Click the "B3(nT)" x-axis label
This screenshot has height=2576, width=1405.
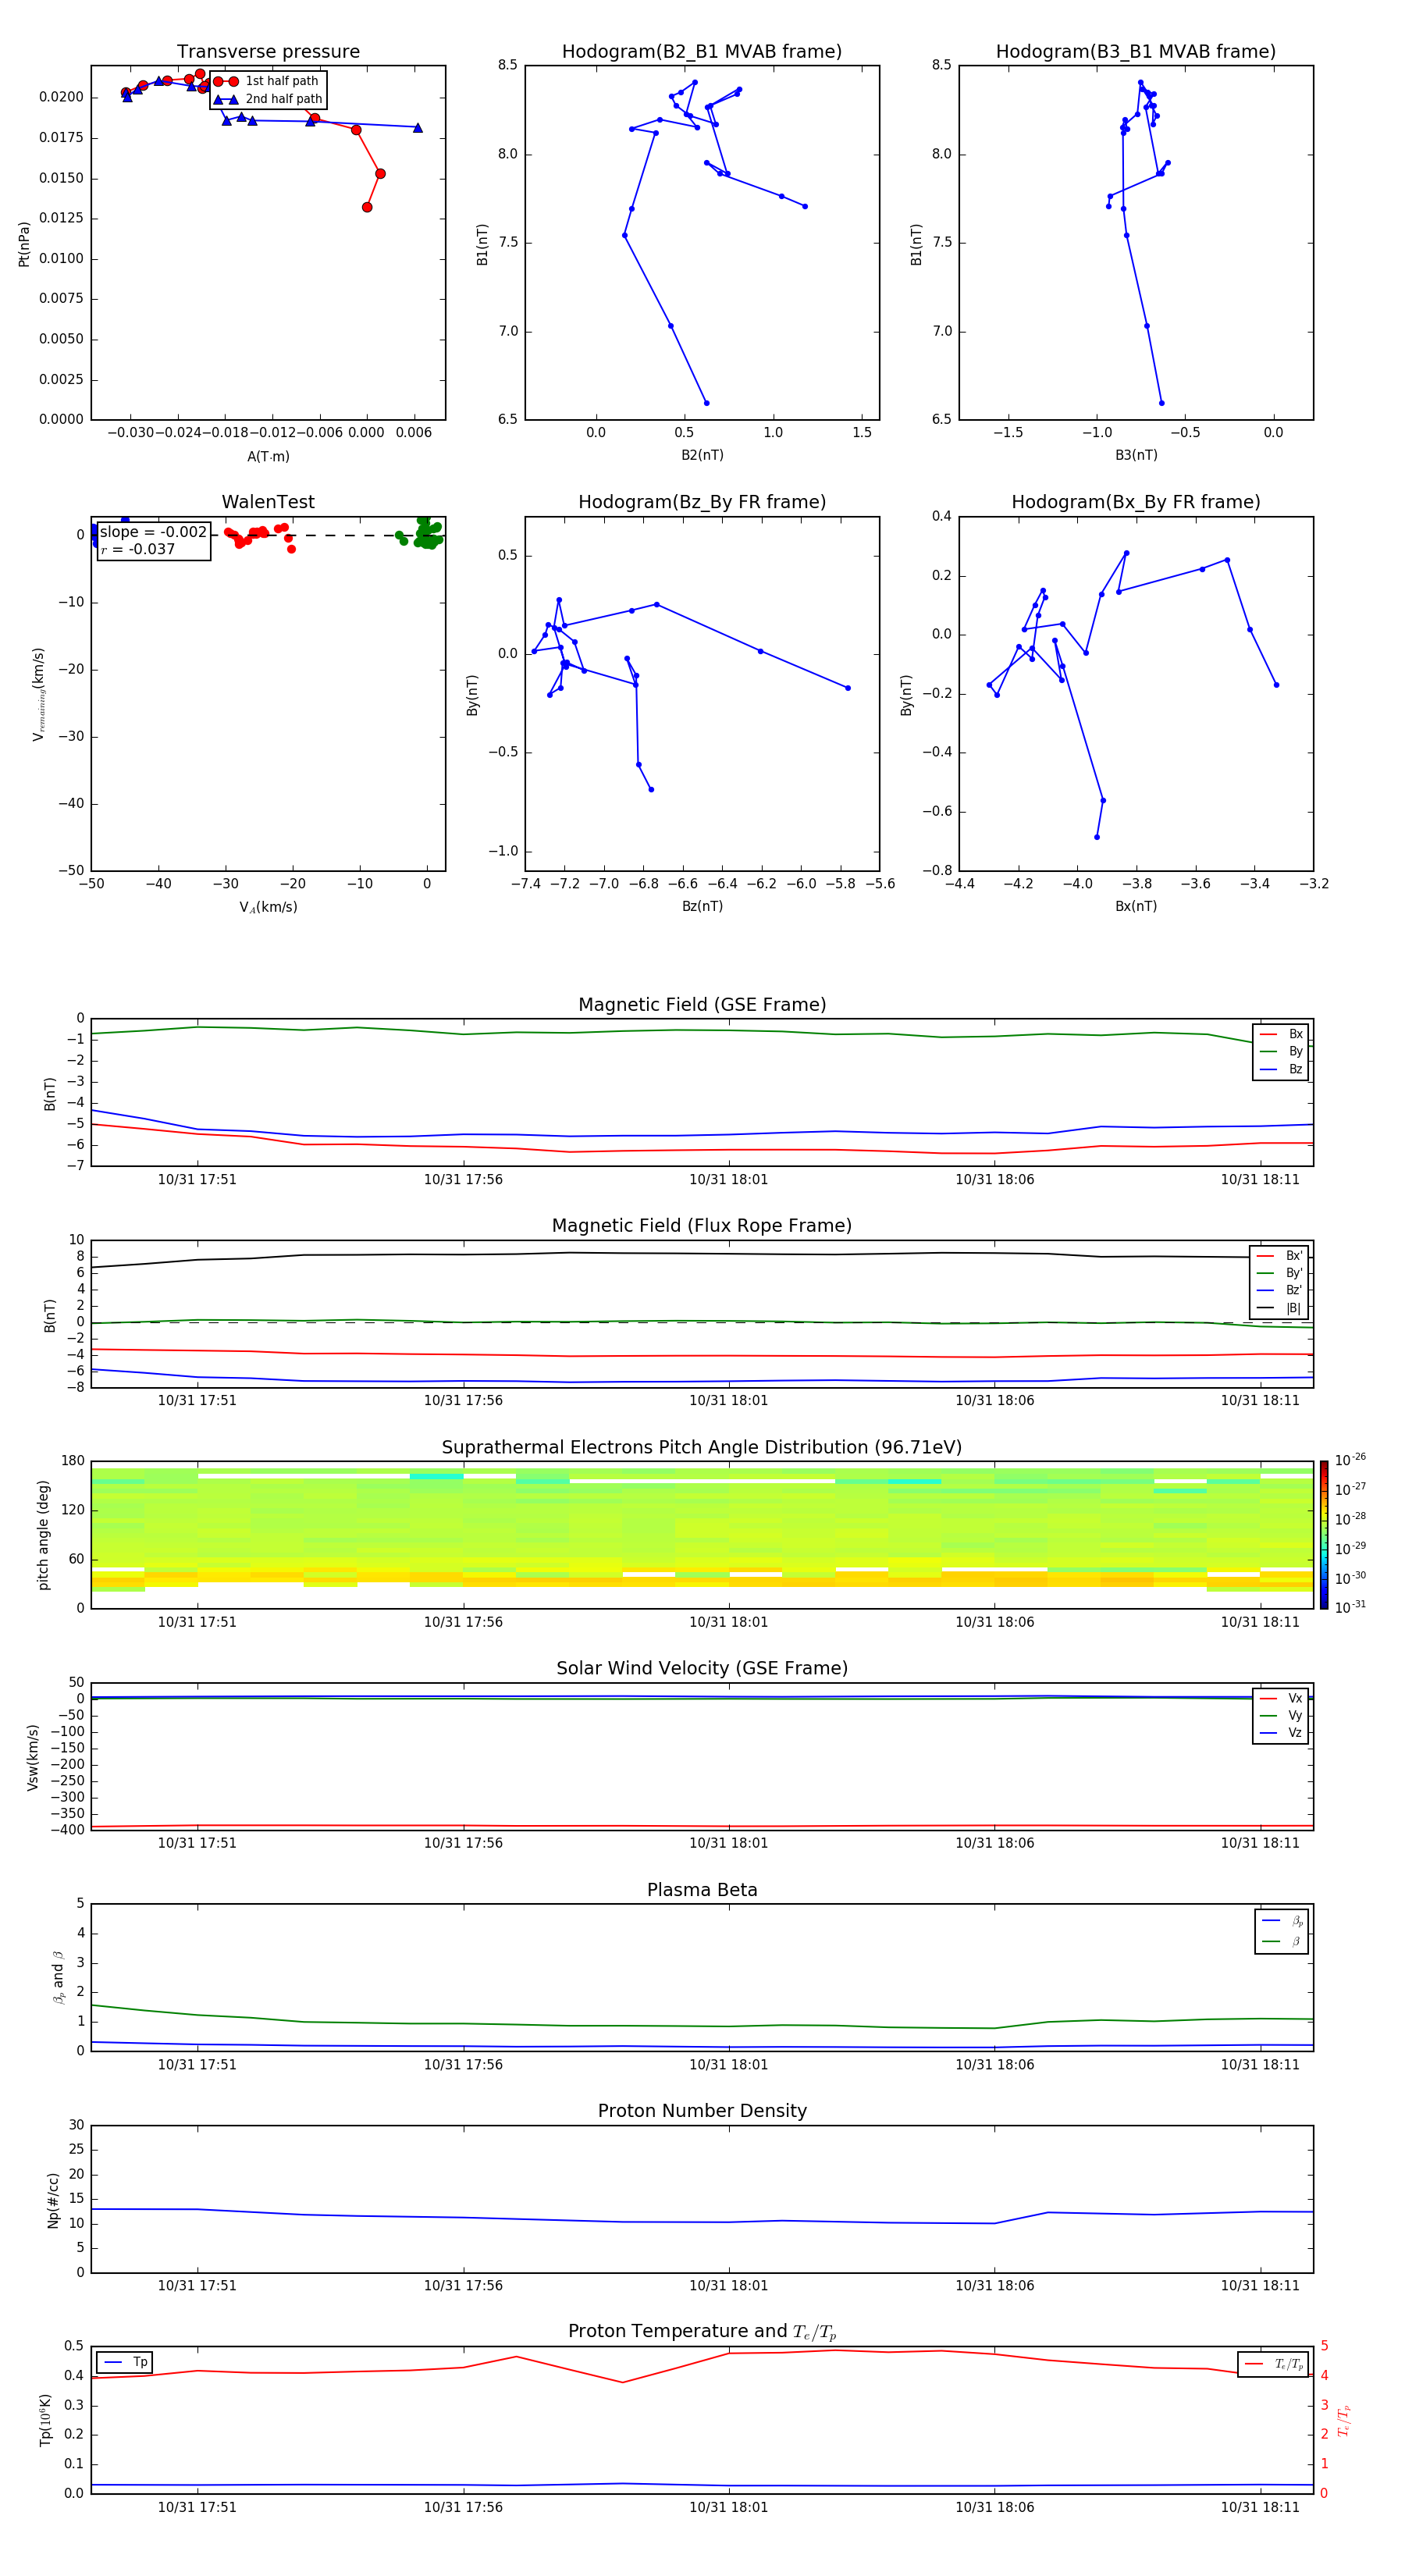coord(1136,455)
